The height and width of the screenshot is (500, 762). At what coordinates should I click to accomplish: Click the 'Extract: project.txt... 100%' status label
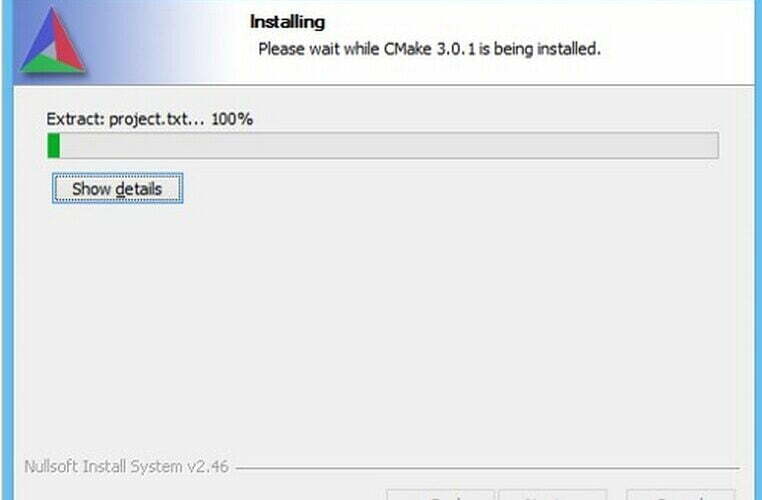(150, 119)
